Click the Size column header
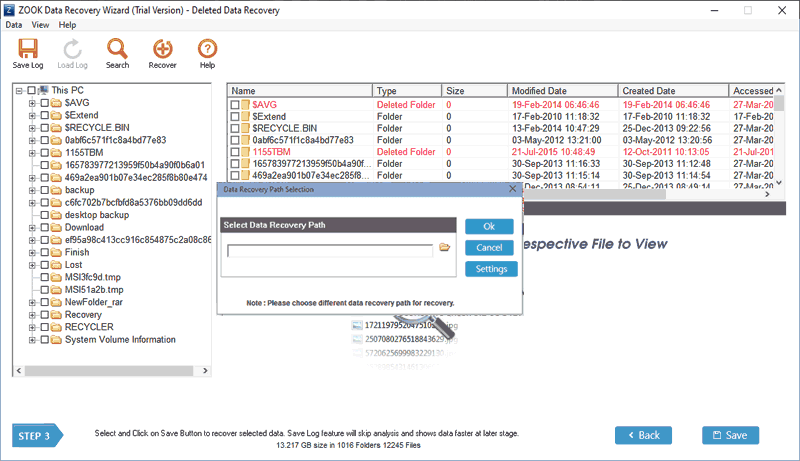Image resolution: width=800 pixels, height=461 pixels. (474, 91)
